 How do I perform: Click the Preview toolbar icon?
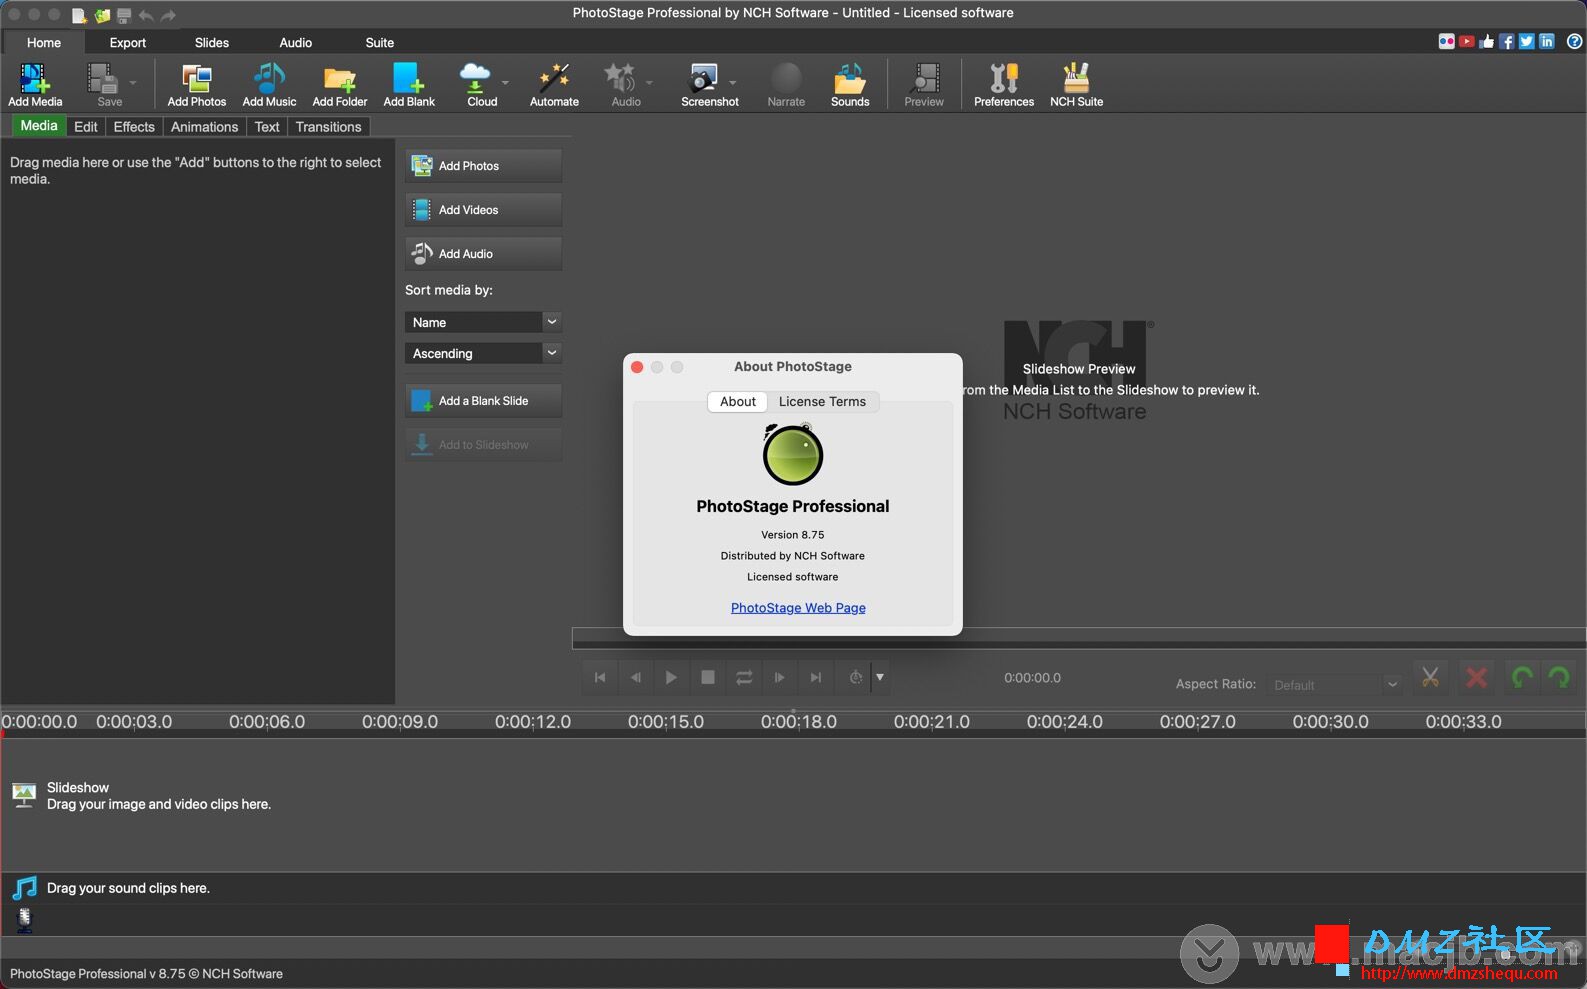[x=924, y=84]
